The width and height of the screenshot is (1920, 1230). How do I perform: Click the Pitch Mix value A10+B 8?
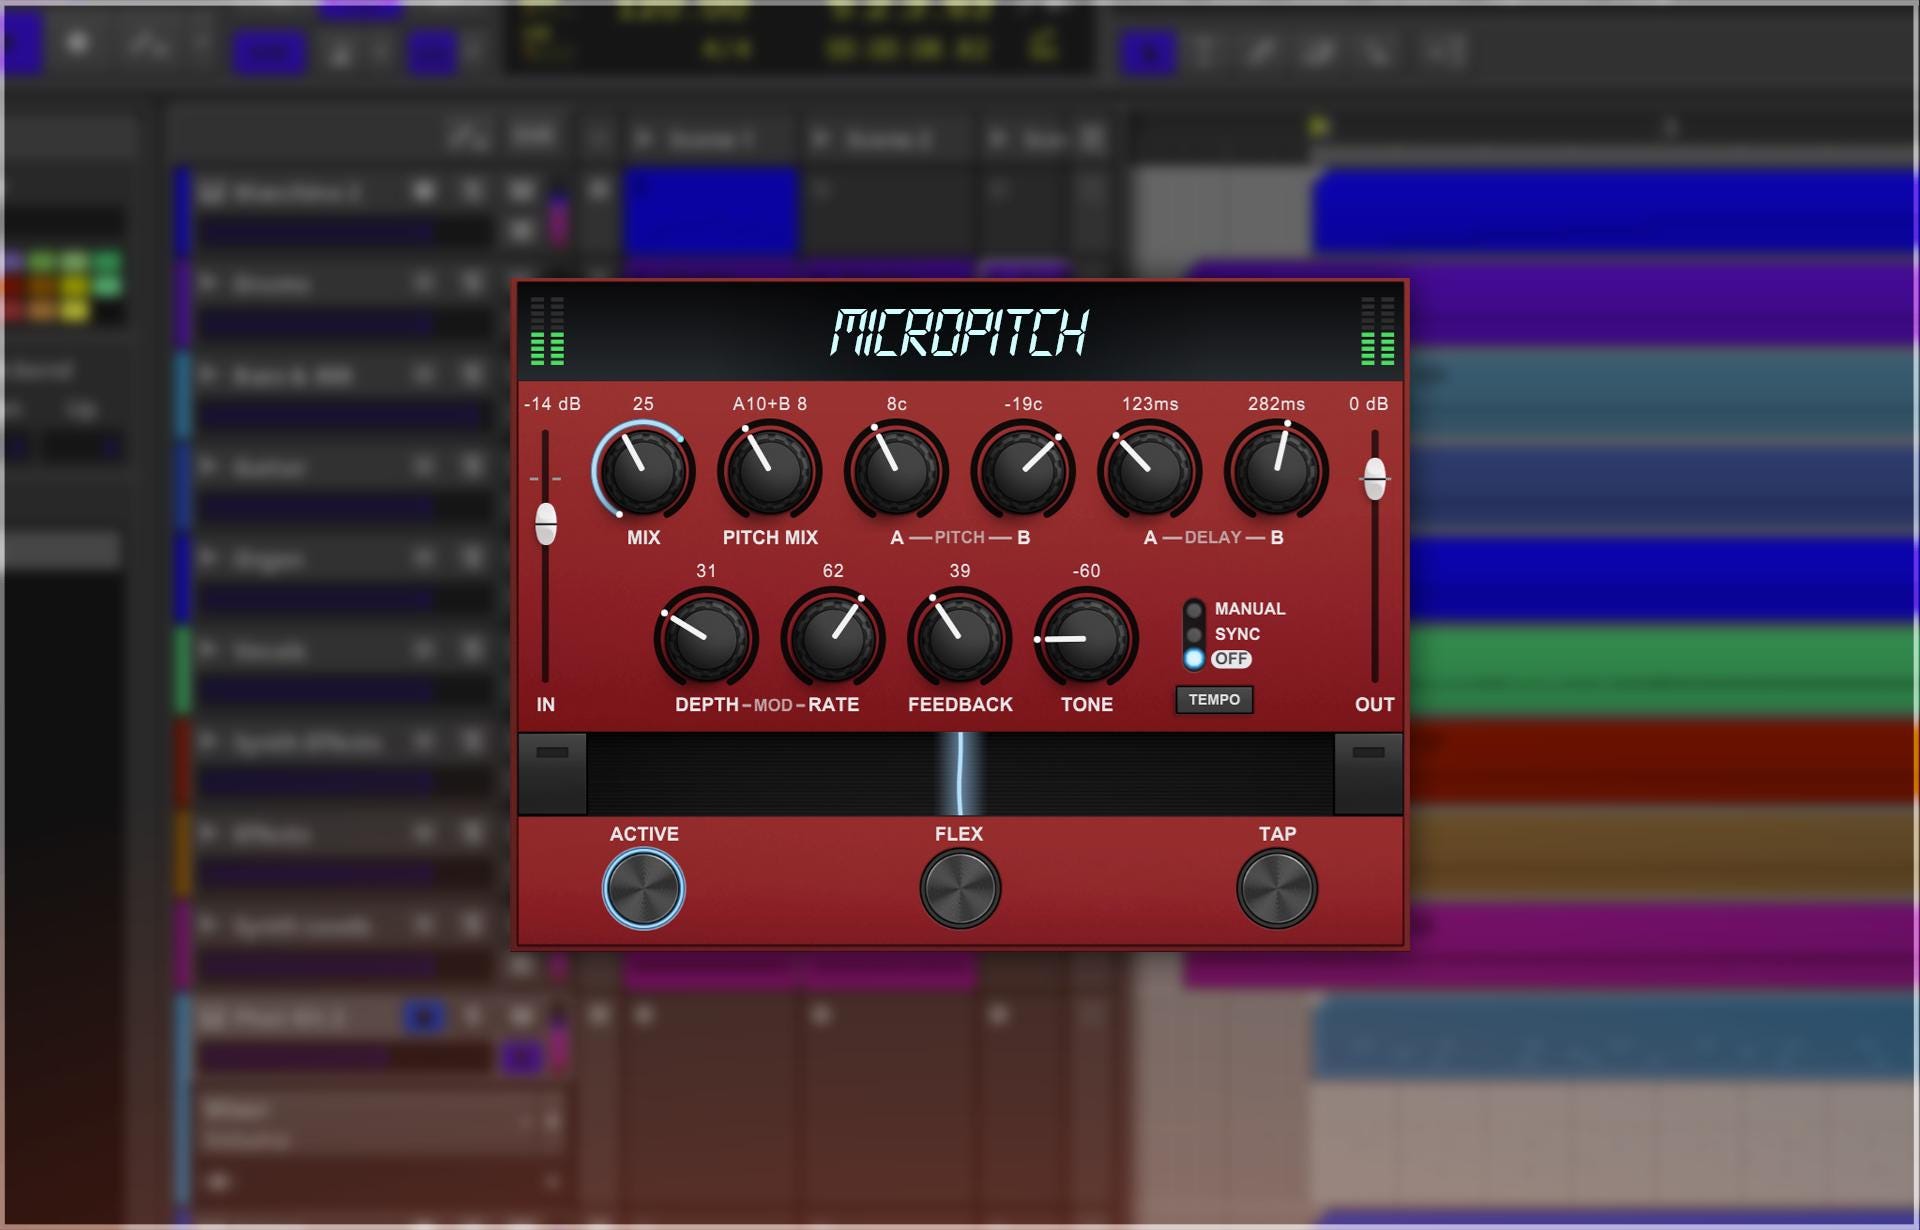[770, 404]
